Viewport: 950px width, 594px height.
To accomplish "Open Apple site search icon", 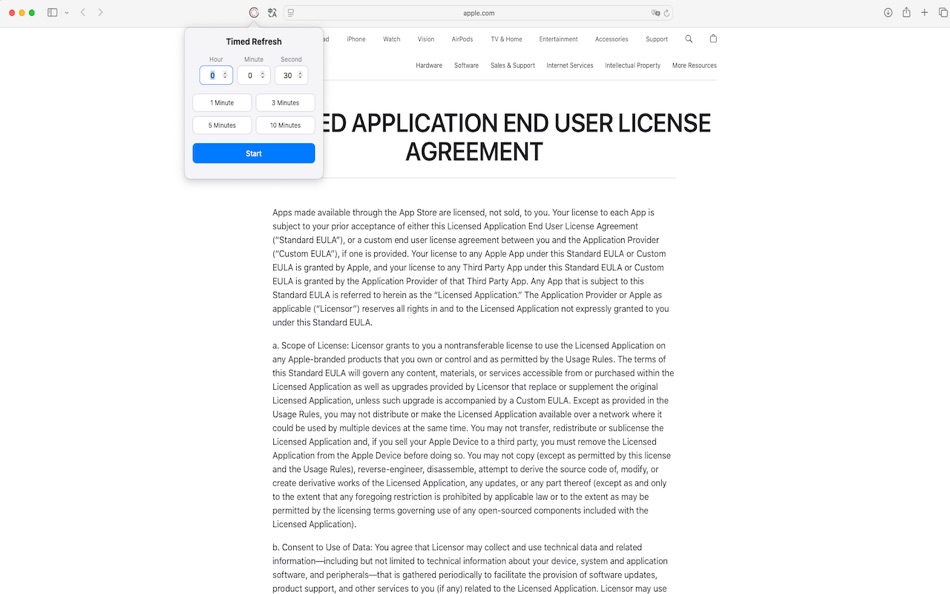I will pos(688,39).
